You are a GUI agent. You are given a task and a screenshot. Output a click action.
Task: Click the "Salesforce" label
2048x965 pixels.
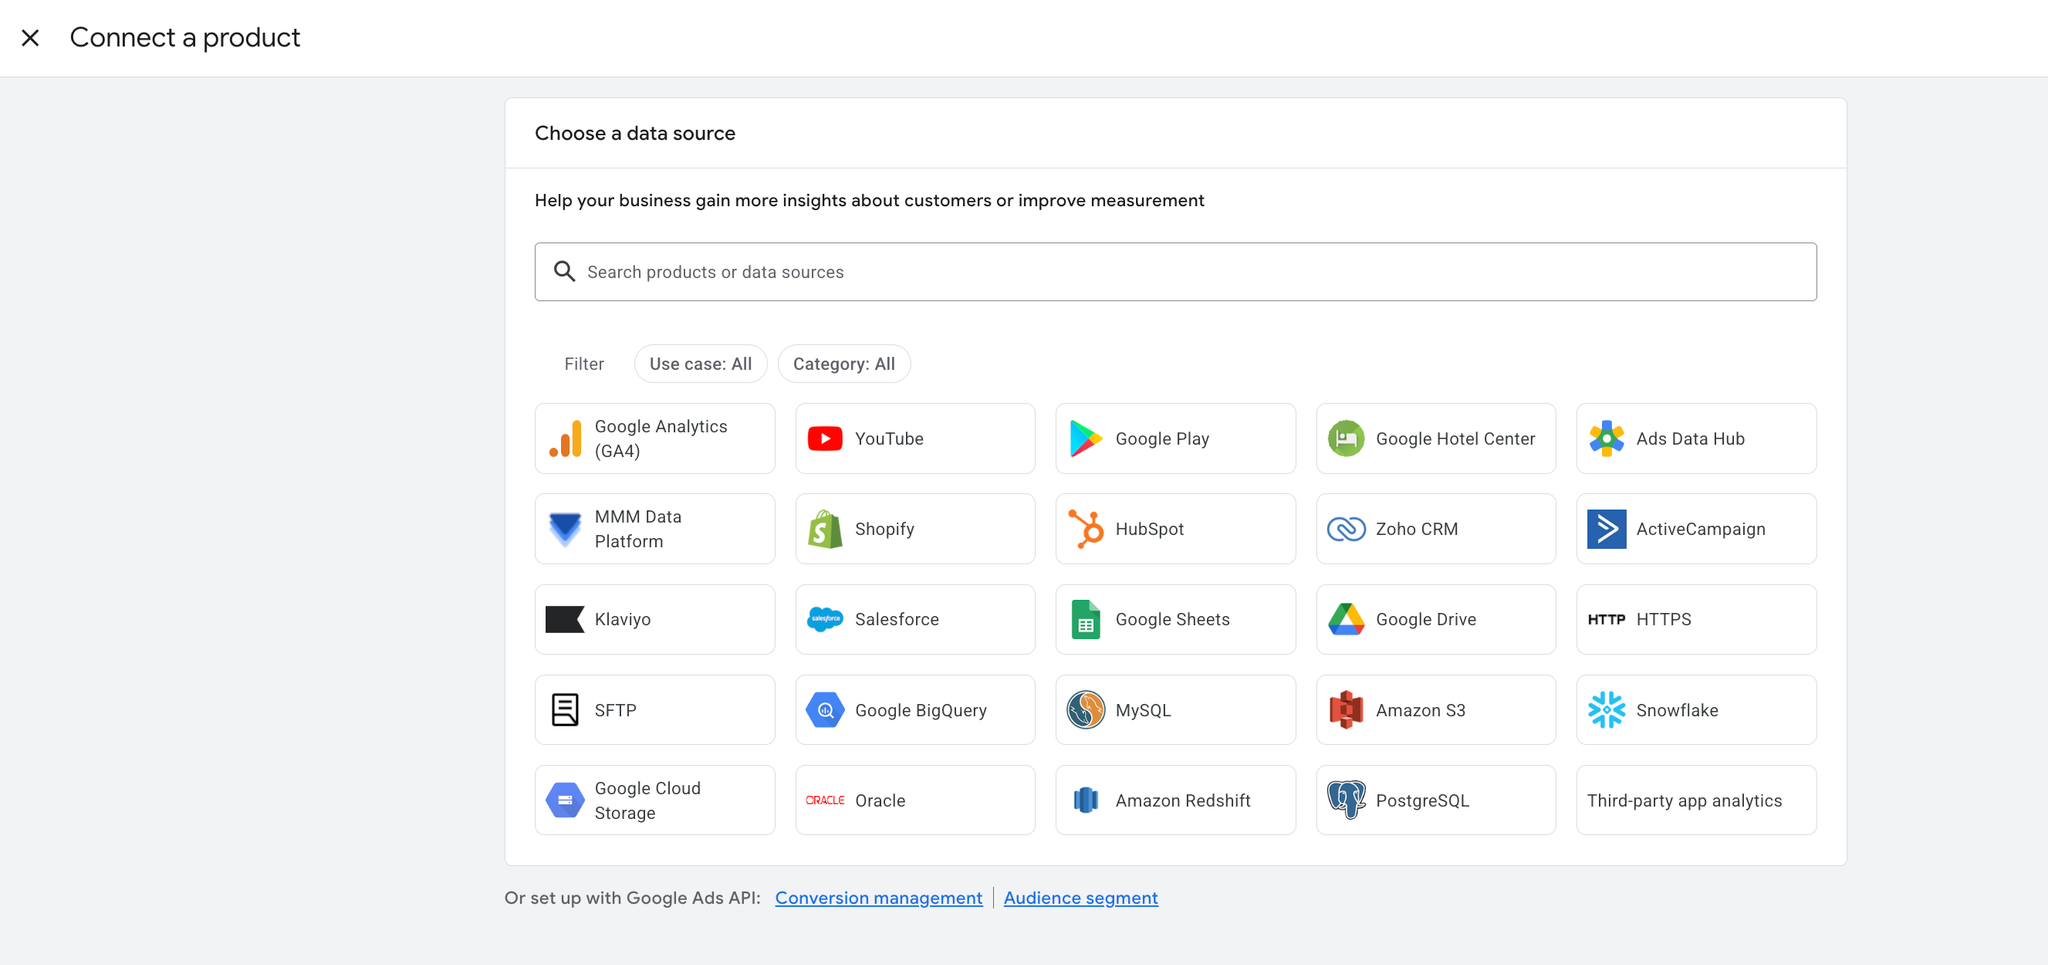click(x=897, y=620)
